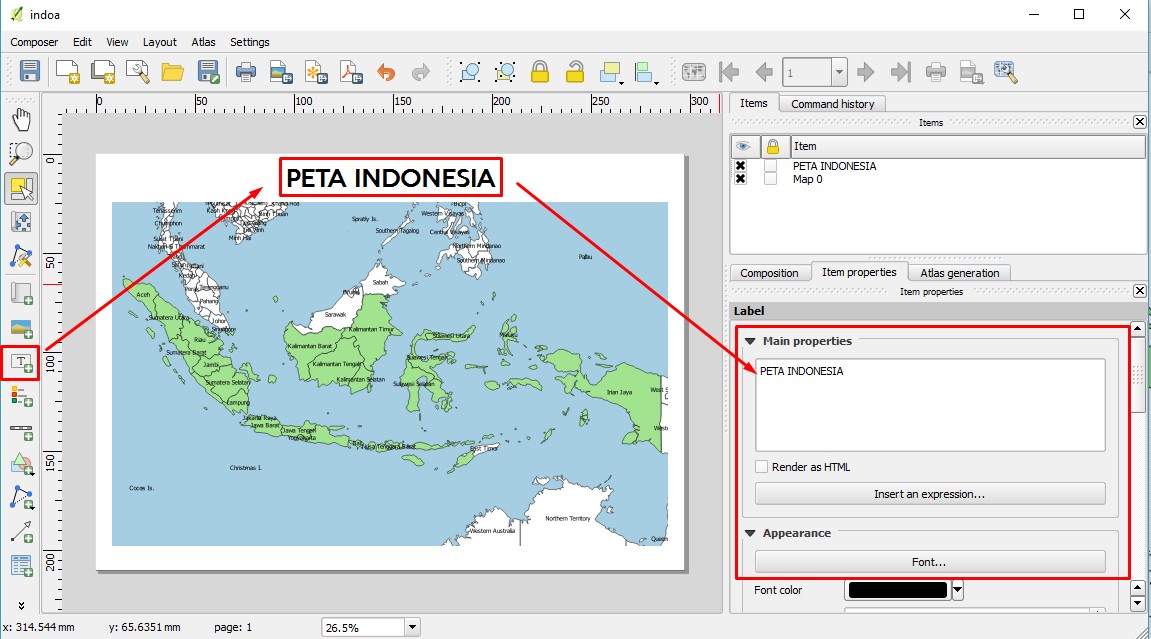The image size is (1151, 639).
Task: Select the Add new label tool
Action: (x=22, y=362)
